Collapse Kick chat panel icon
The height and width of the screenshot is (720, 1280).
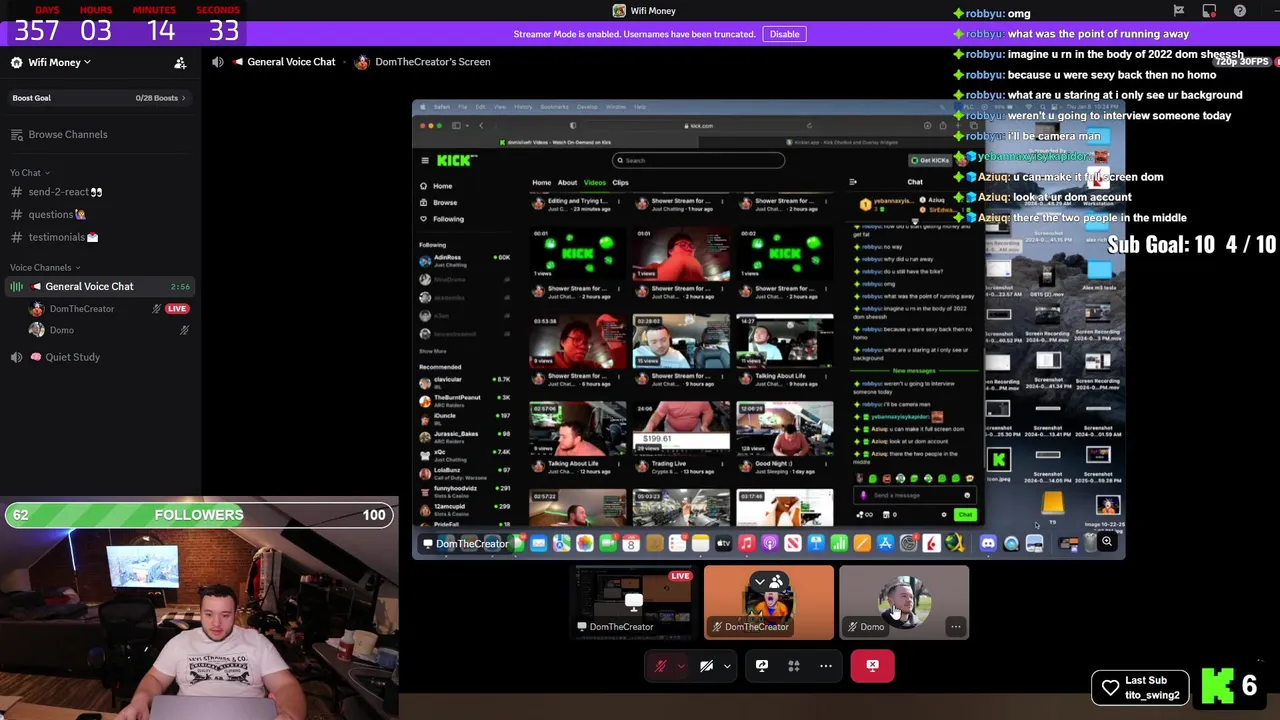pyautogui.click(x=853, y=182)
